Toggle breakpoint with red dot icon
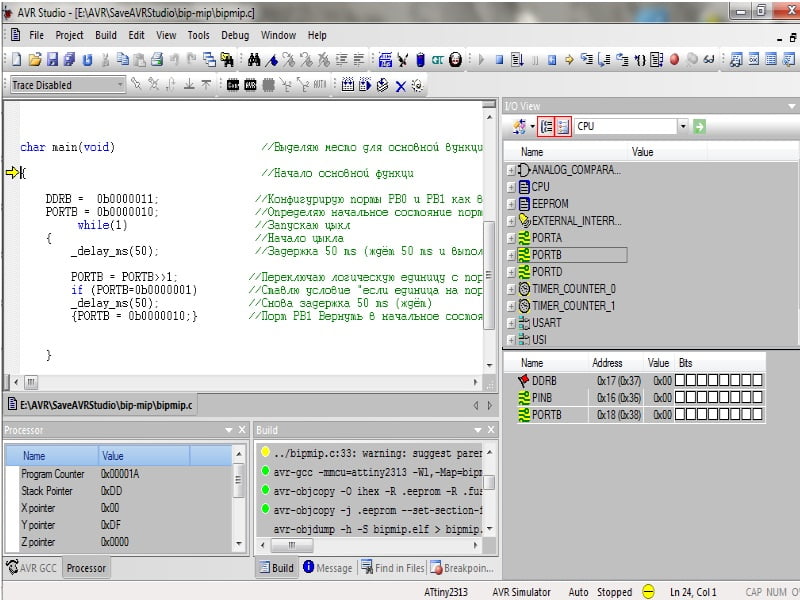The width and height of the screenshot is (800, 600). click(x=674, y=60)
